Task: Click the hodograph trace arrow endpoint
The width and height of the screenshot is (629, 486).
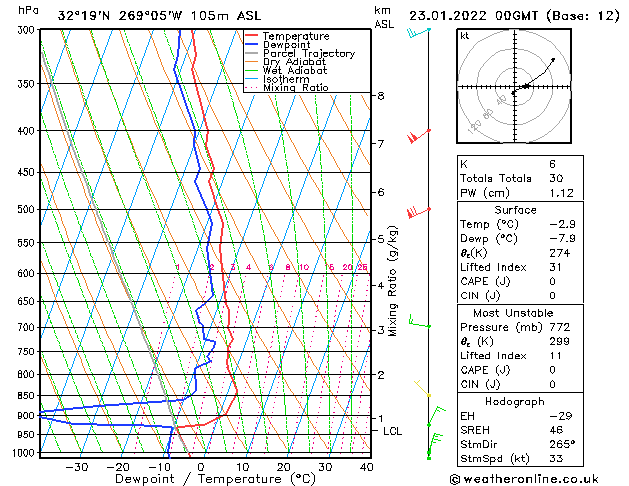Action: (x=553, y=59)
